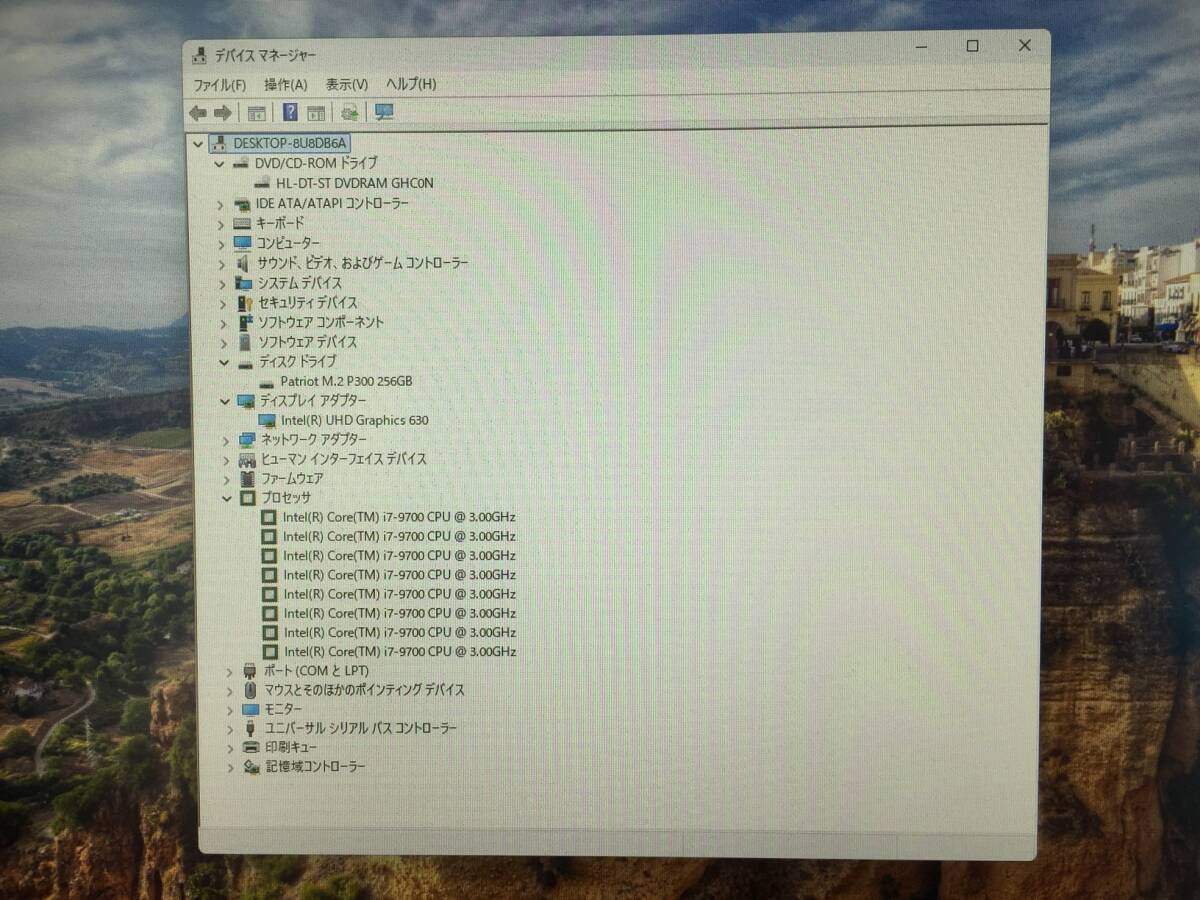Collapse the ディスク ドライブ category
Screen dimensions: 1200x900
224,362
